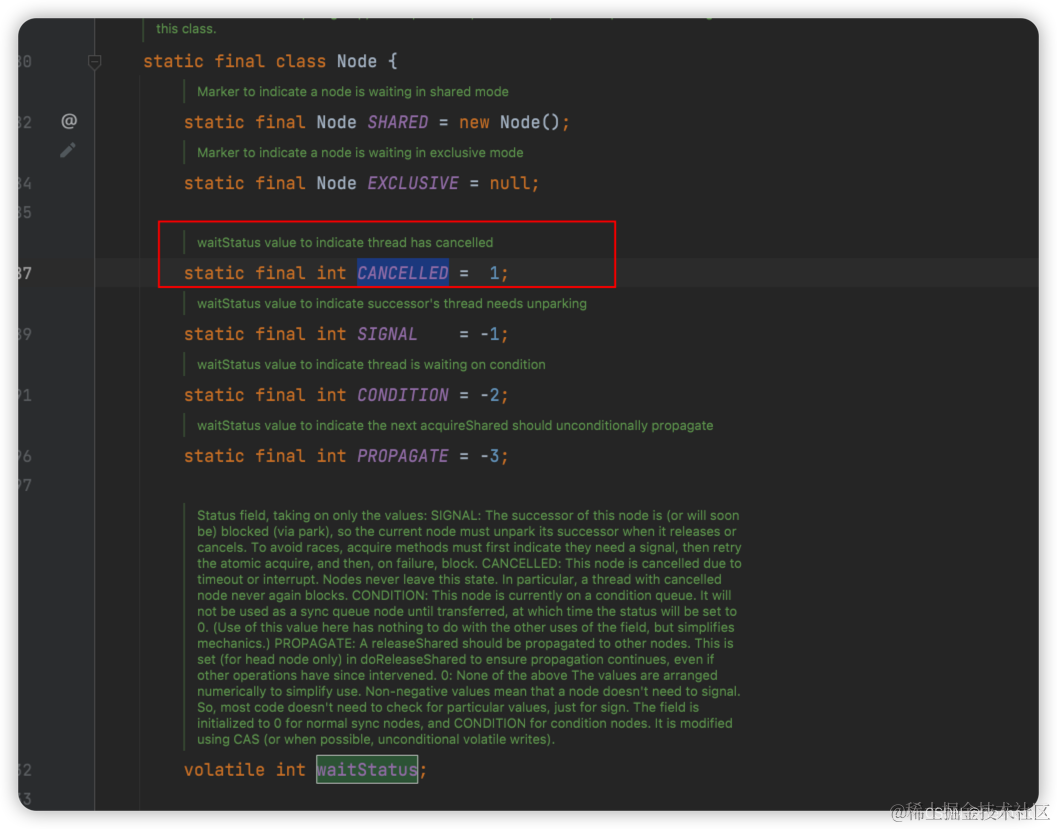Click comment about successor's thread needs unparking
The width and height of the screenshot is (1057, 829).
click(392, 304)
